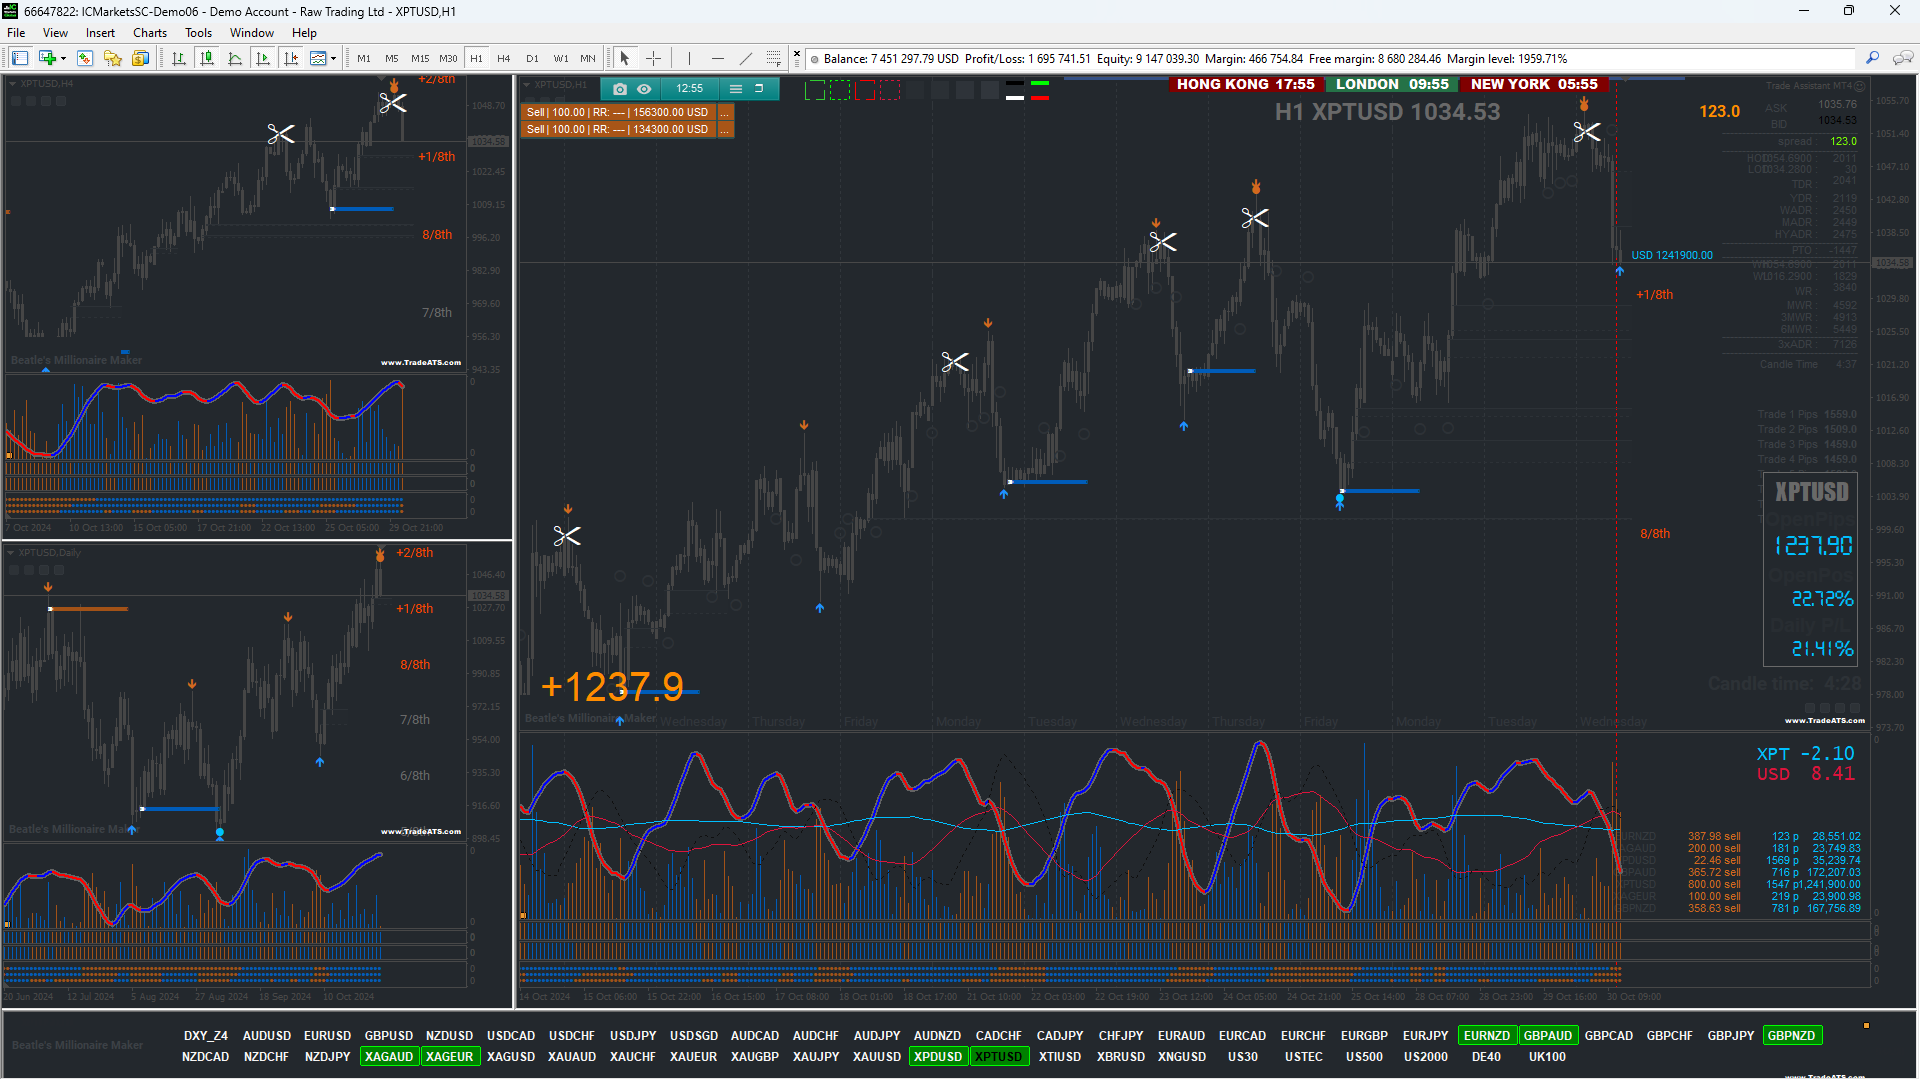Open the Insert menu
The image size is (1920, 1080).
[x=100, y=33]
